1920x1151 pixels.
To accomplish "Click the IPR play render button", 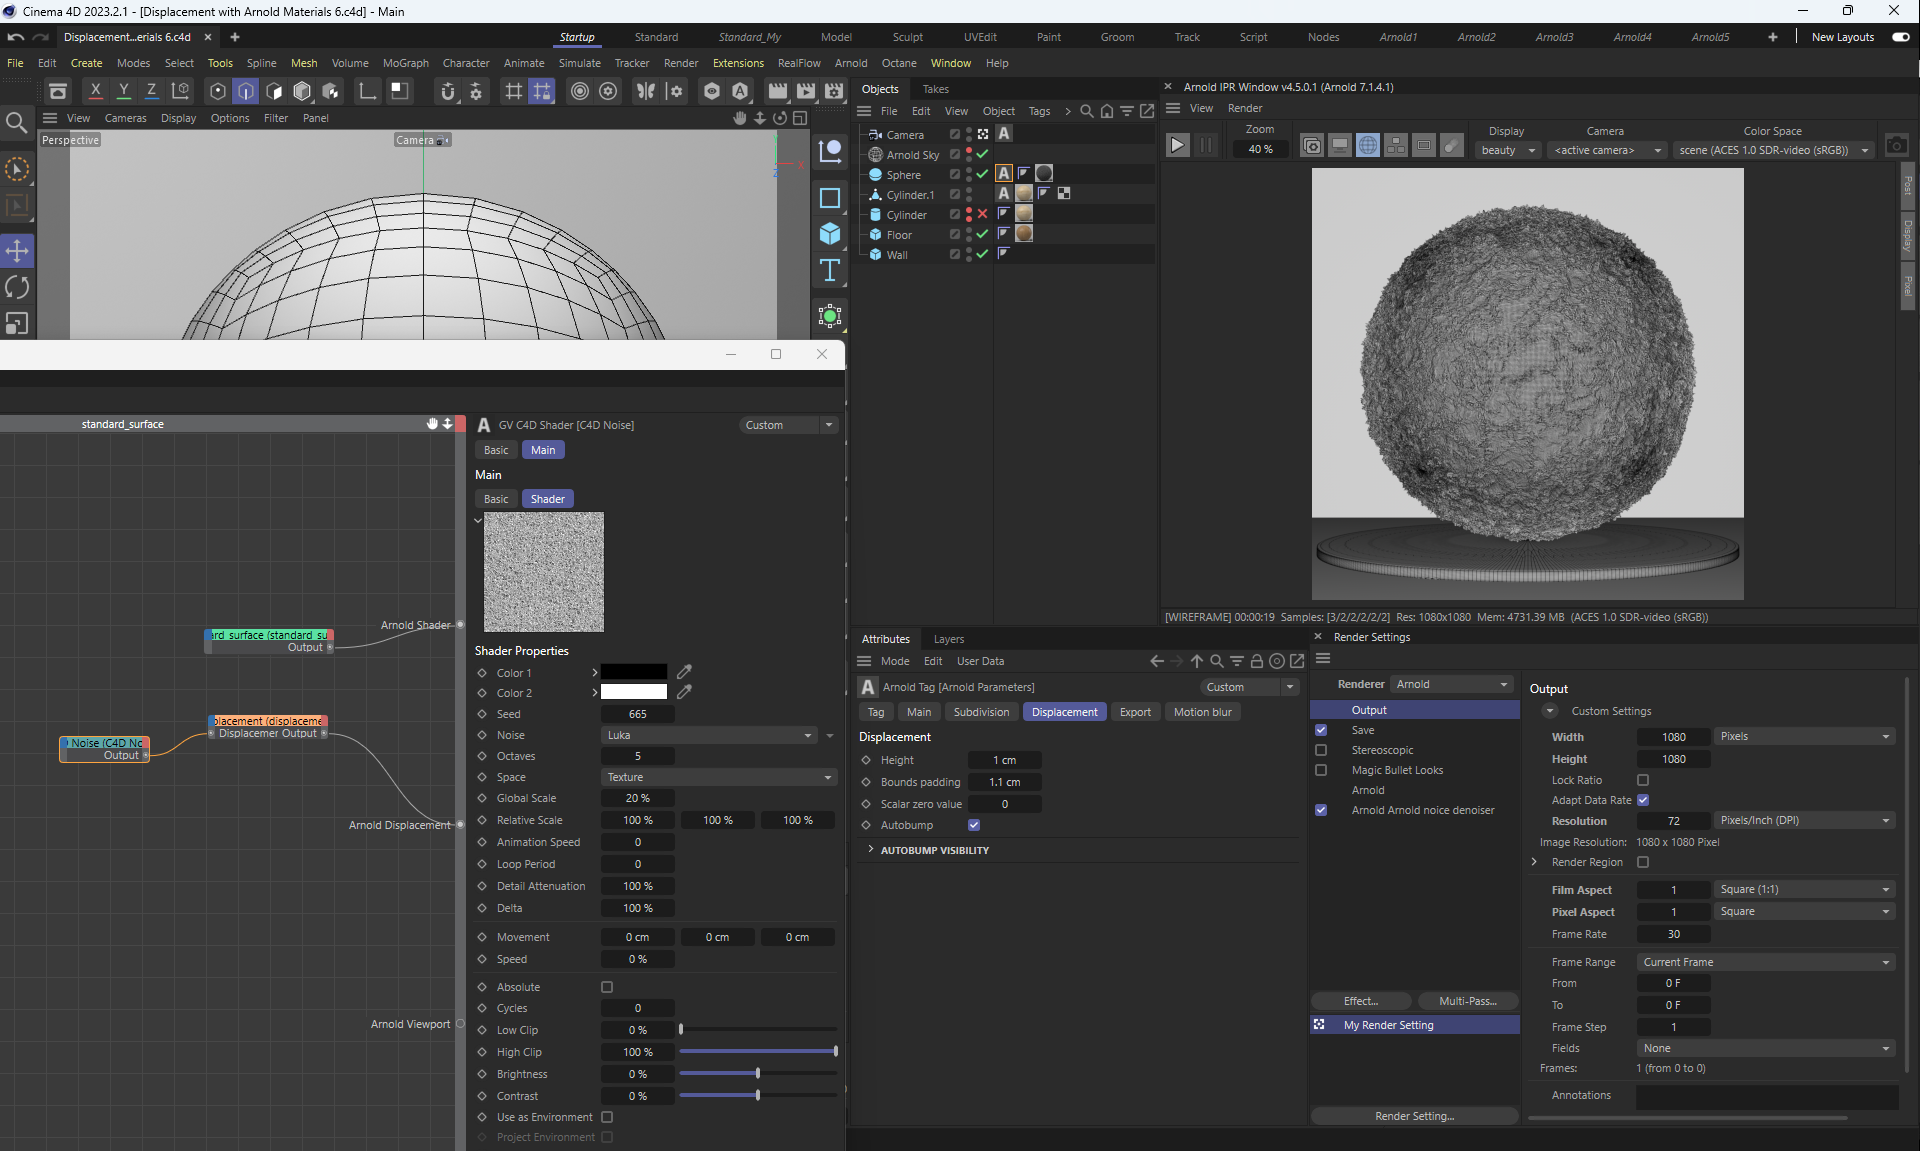I will [1177, 146].
